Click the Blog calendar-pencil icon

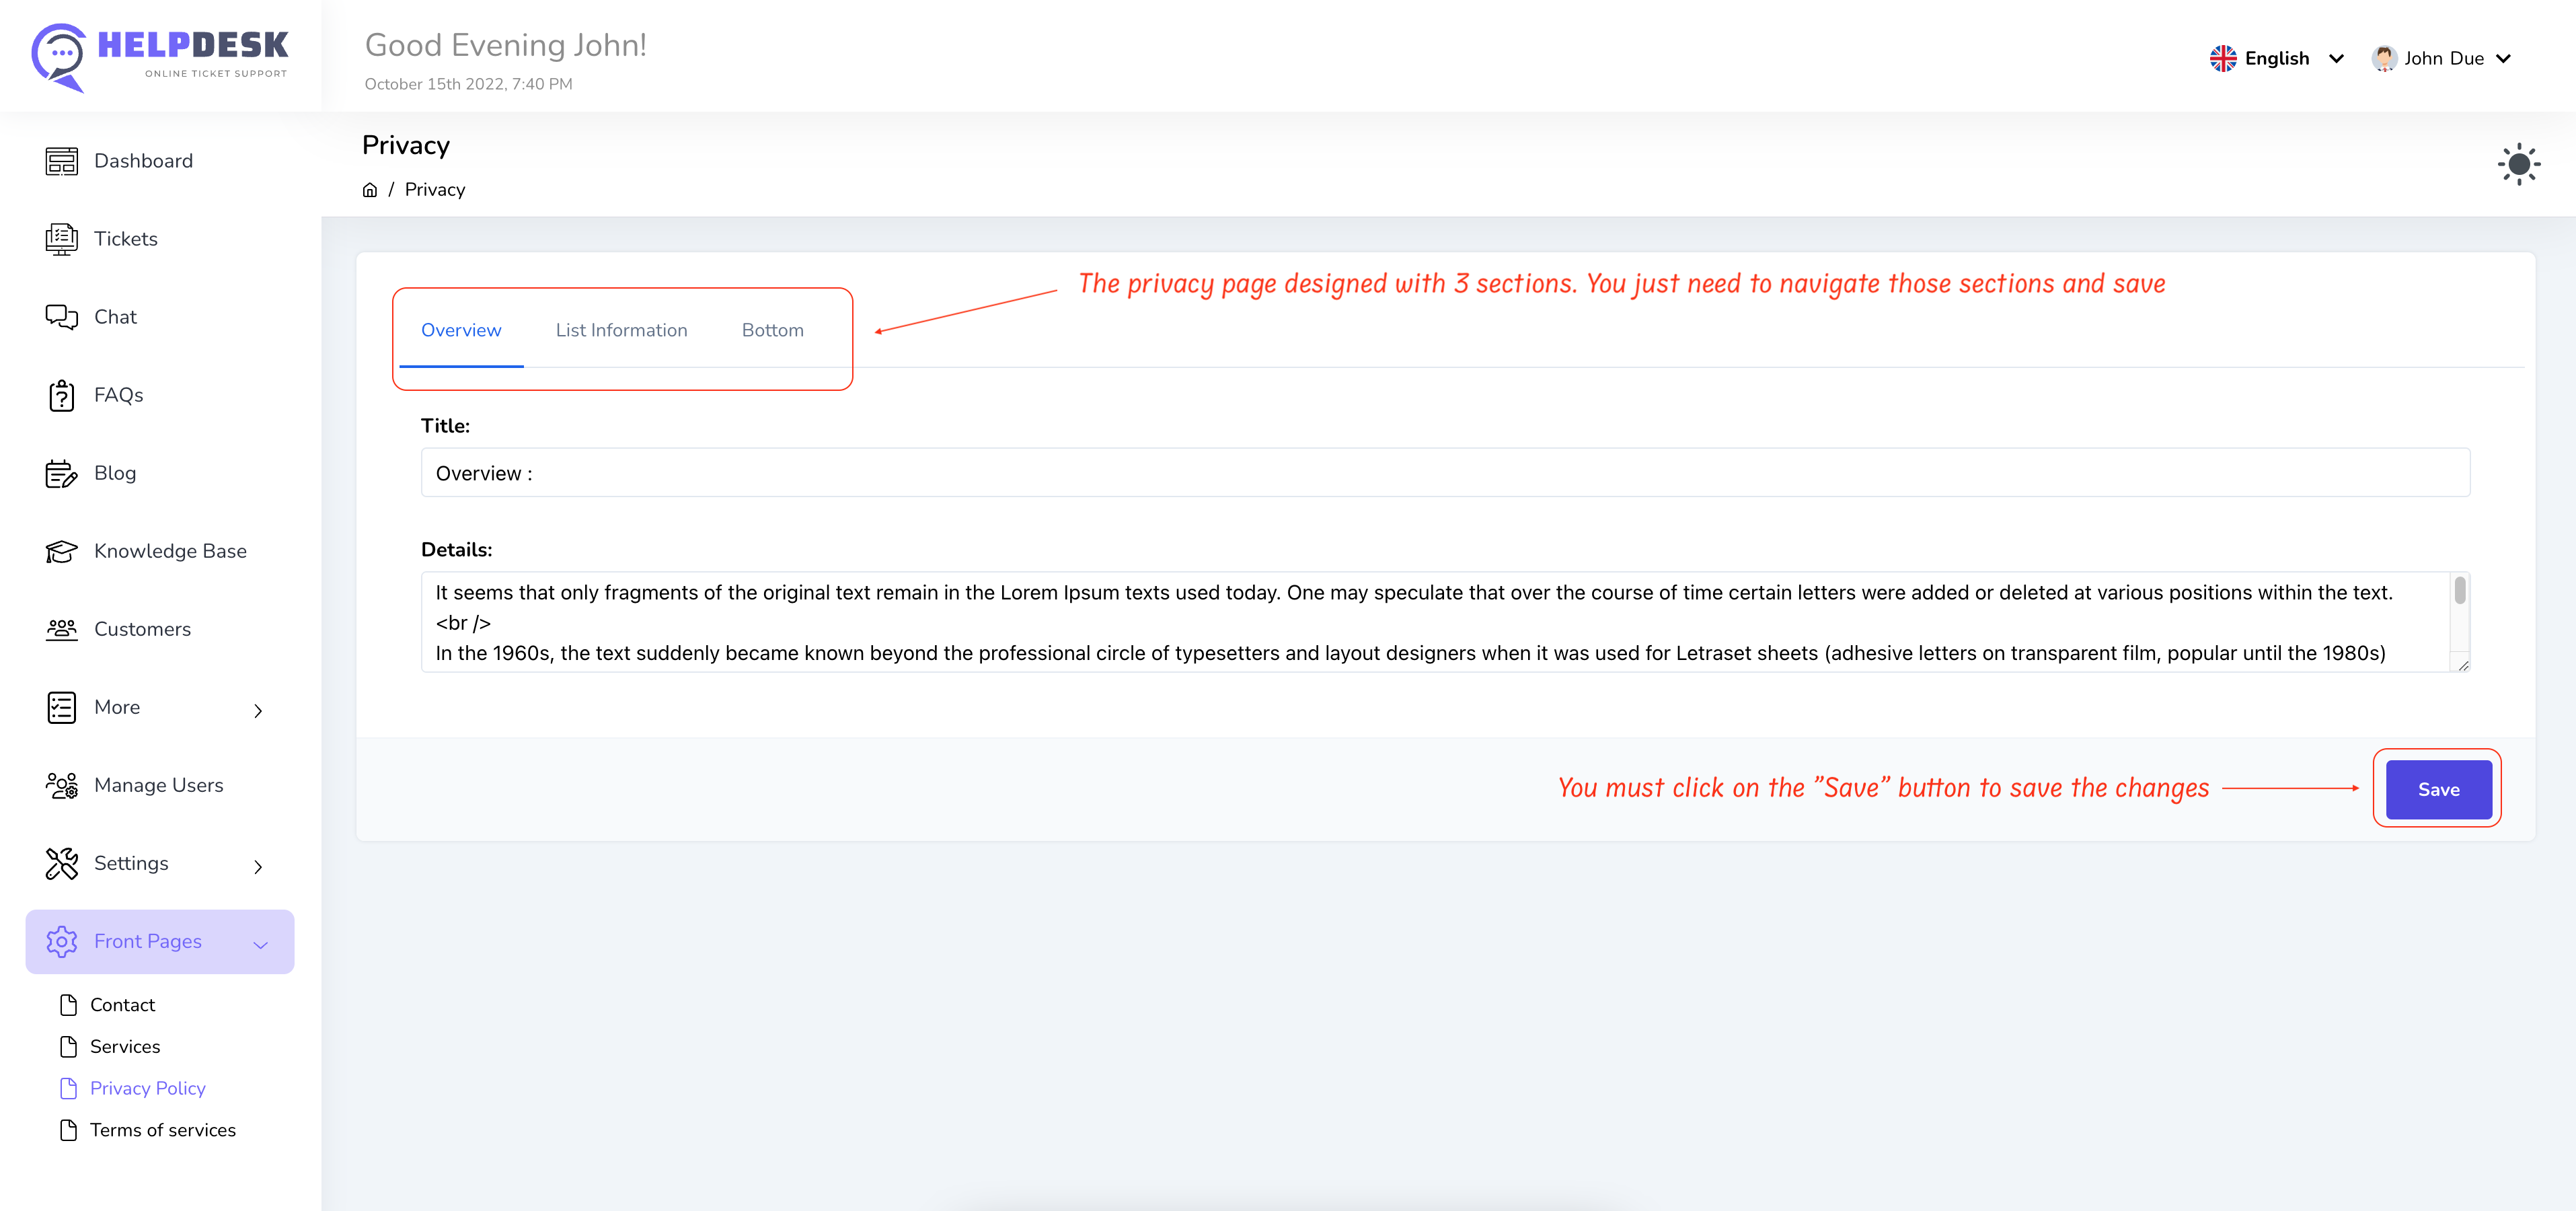pyautogui.click(x=61, y=473)
